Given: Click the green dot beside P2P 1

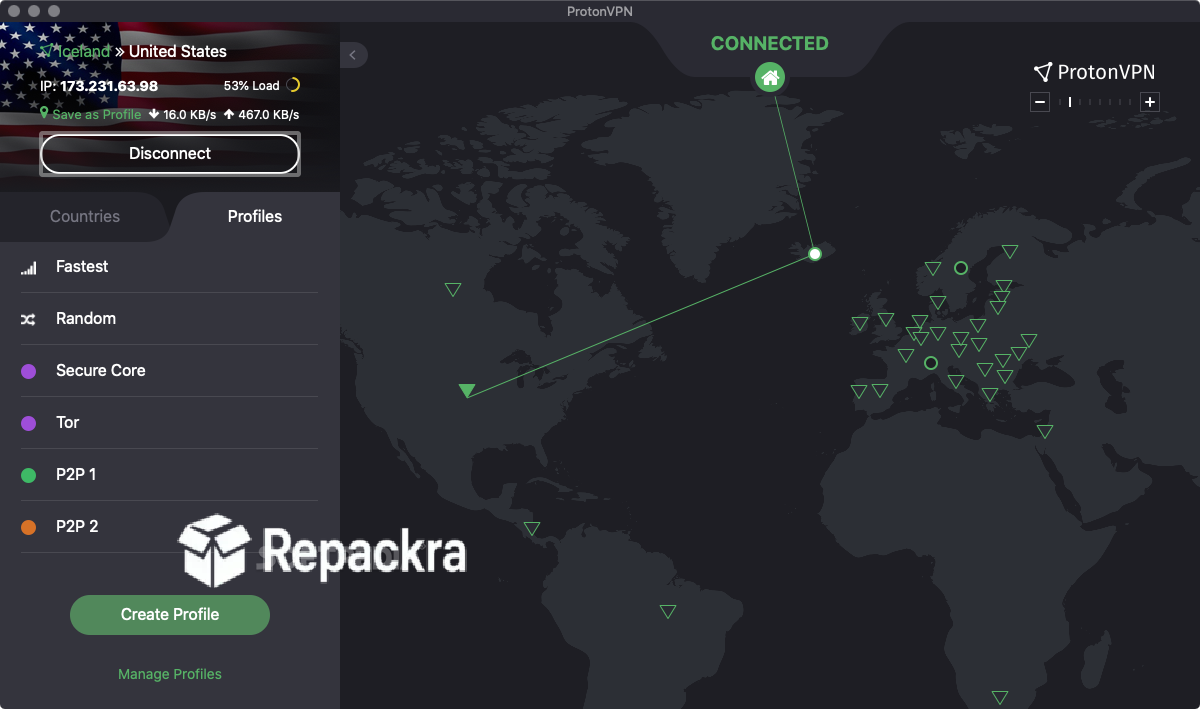Looking at the screenshot, I should click(29, 475).
